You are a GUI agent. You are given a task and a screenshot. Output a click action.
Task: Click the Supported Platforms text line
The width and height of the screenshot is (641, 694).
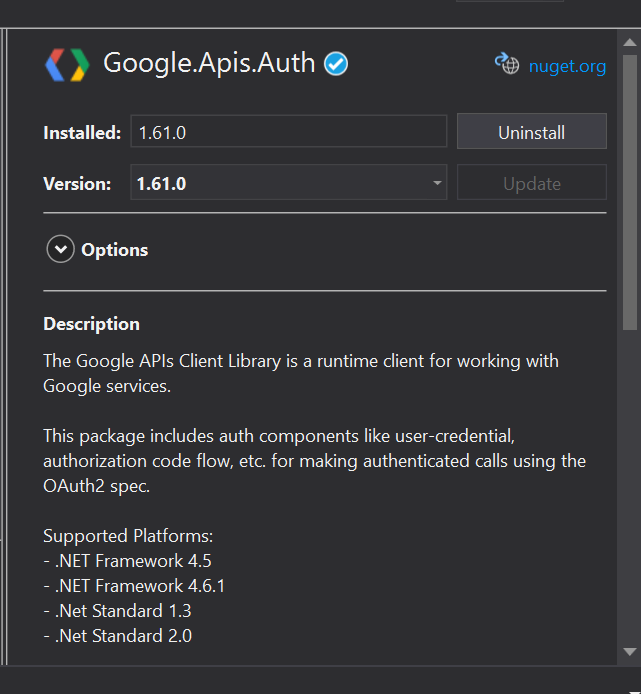pos(128,536)
